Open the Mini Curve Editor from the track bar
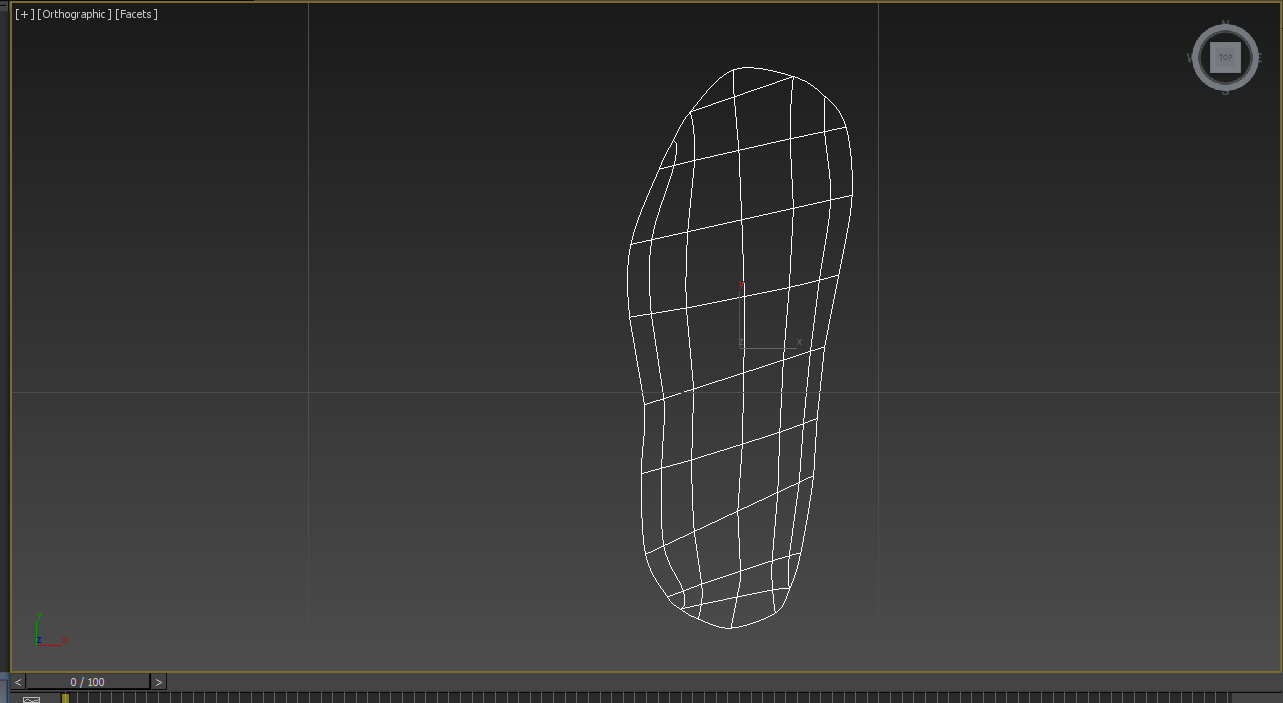Image resolution: width=1283 pixels, height=703 pixels. (30, 697)
